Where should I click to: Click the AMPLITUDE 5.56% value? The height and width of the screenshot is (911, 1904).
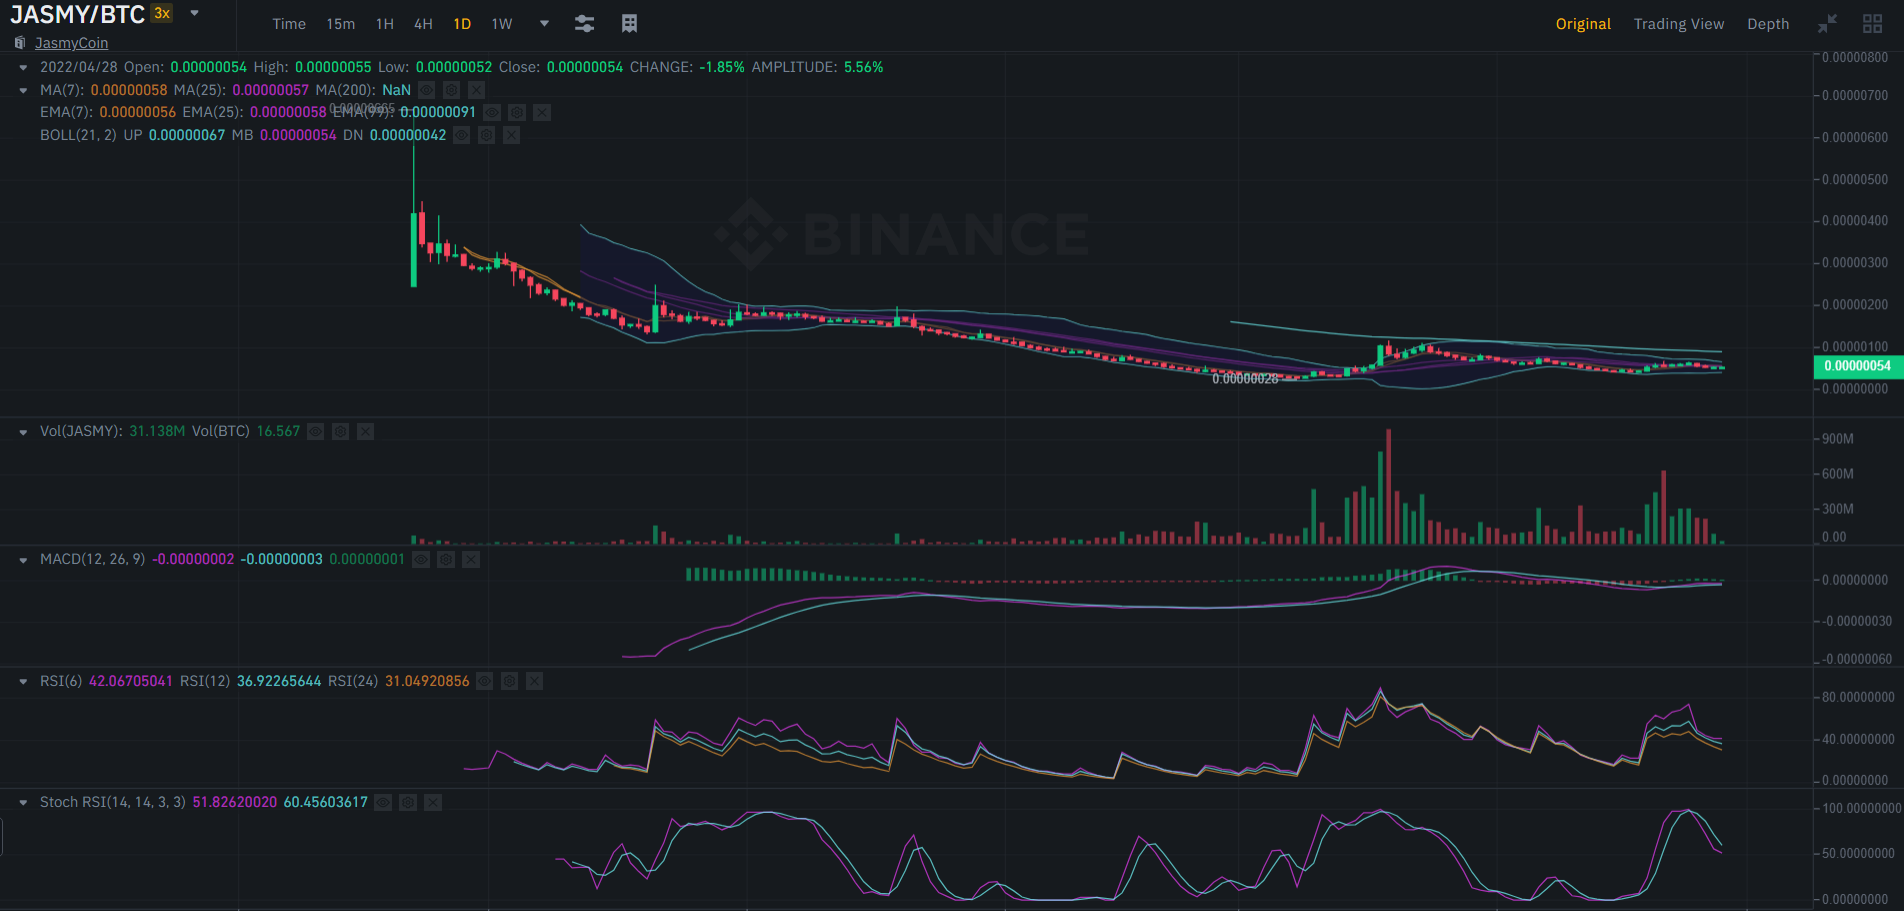863,67
